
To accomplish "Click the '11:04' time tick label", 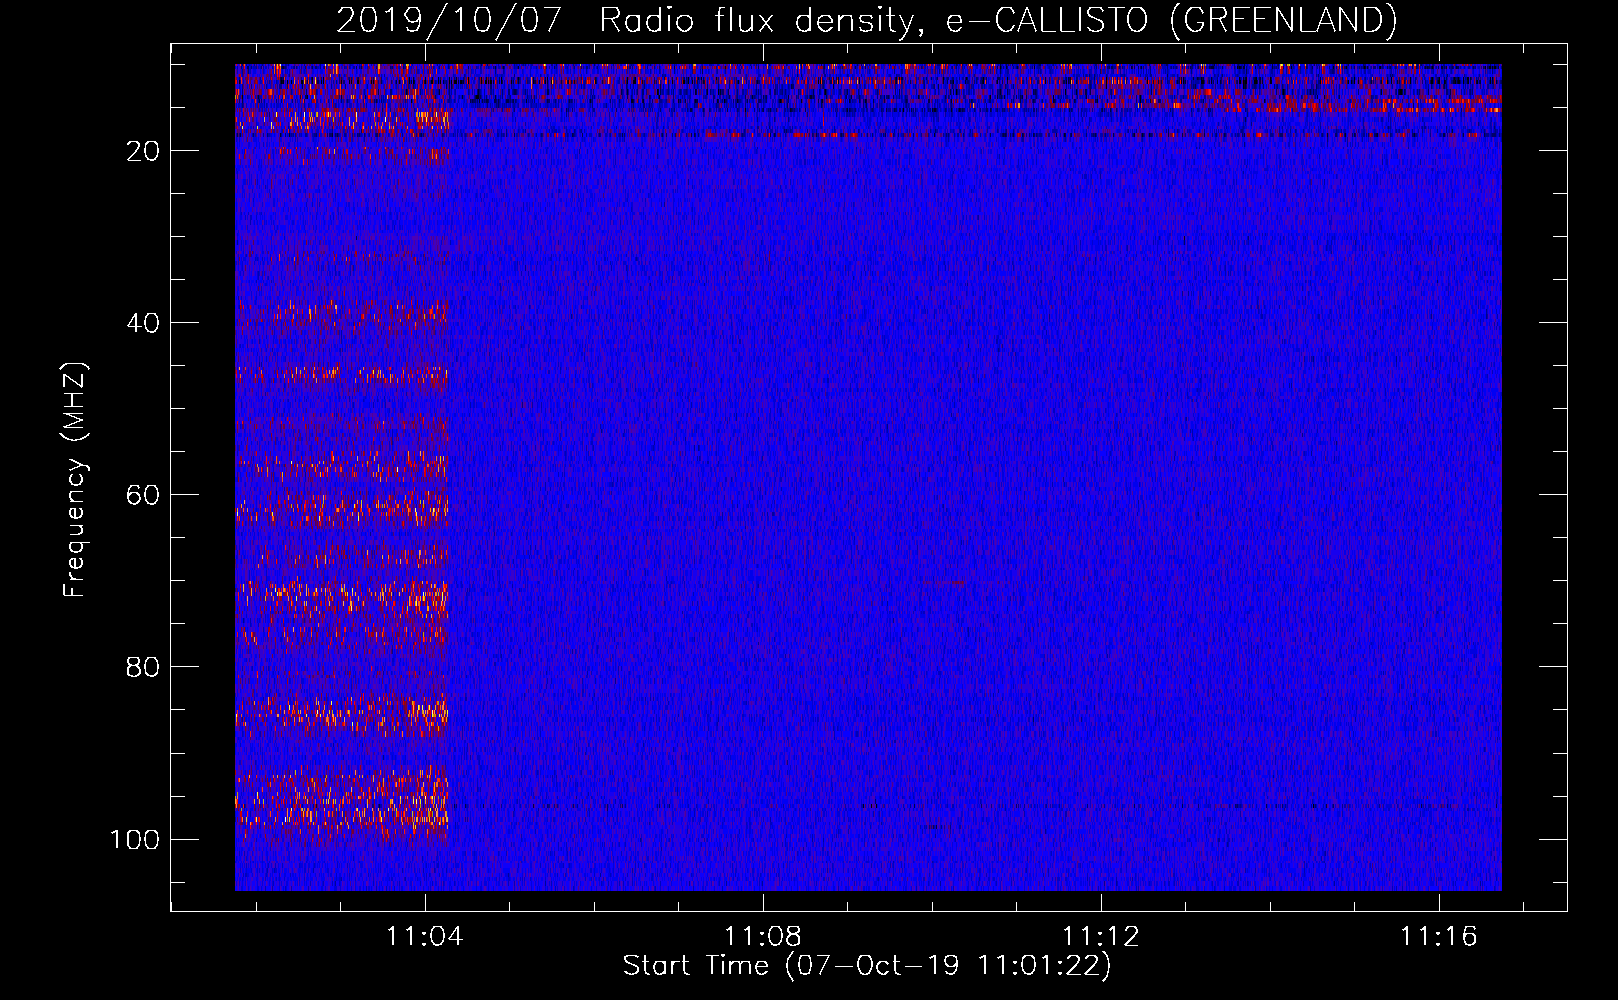I will [426, 936].
